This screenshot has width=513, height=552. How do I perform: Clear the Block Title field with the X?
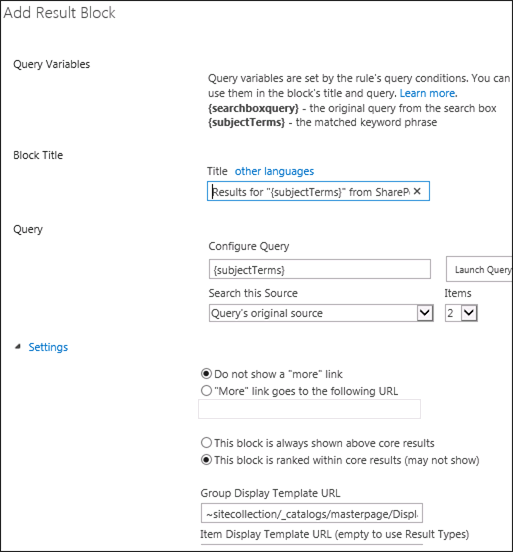click(x=417, y=191)
